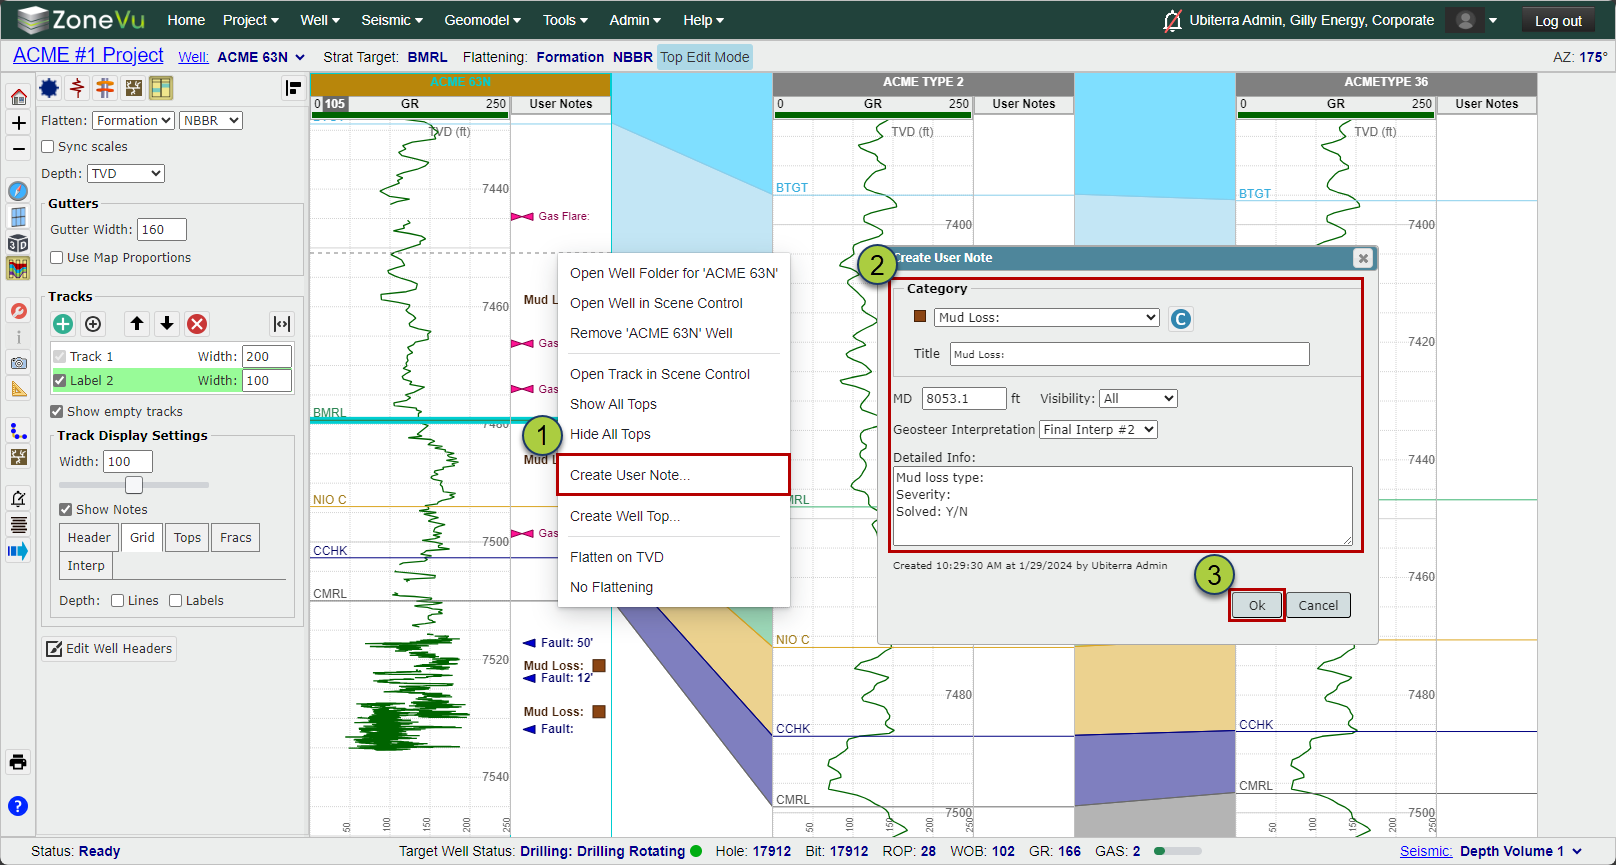Open the blue grid map view

pos(18,217)
